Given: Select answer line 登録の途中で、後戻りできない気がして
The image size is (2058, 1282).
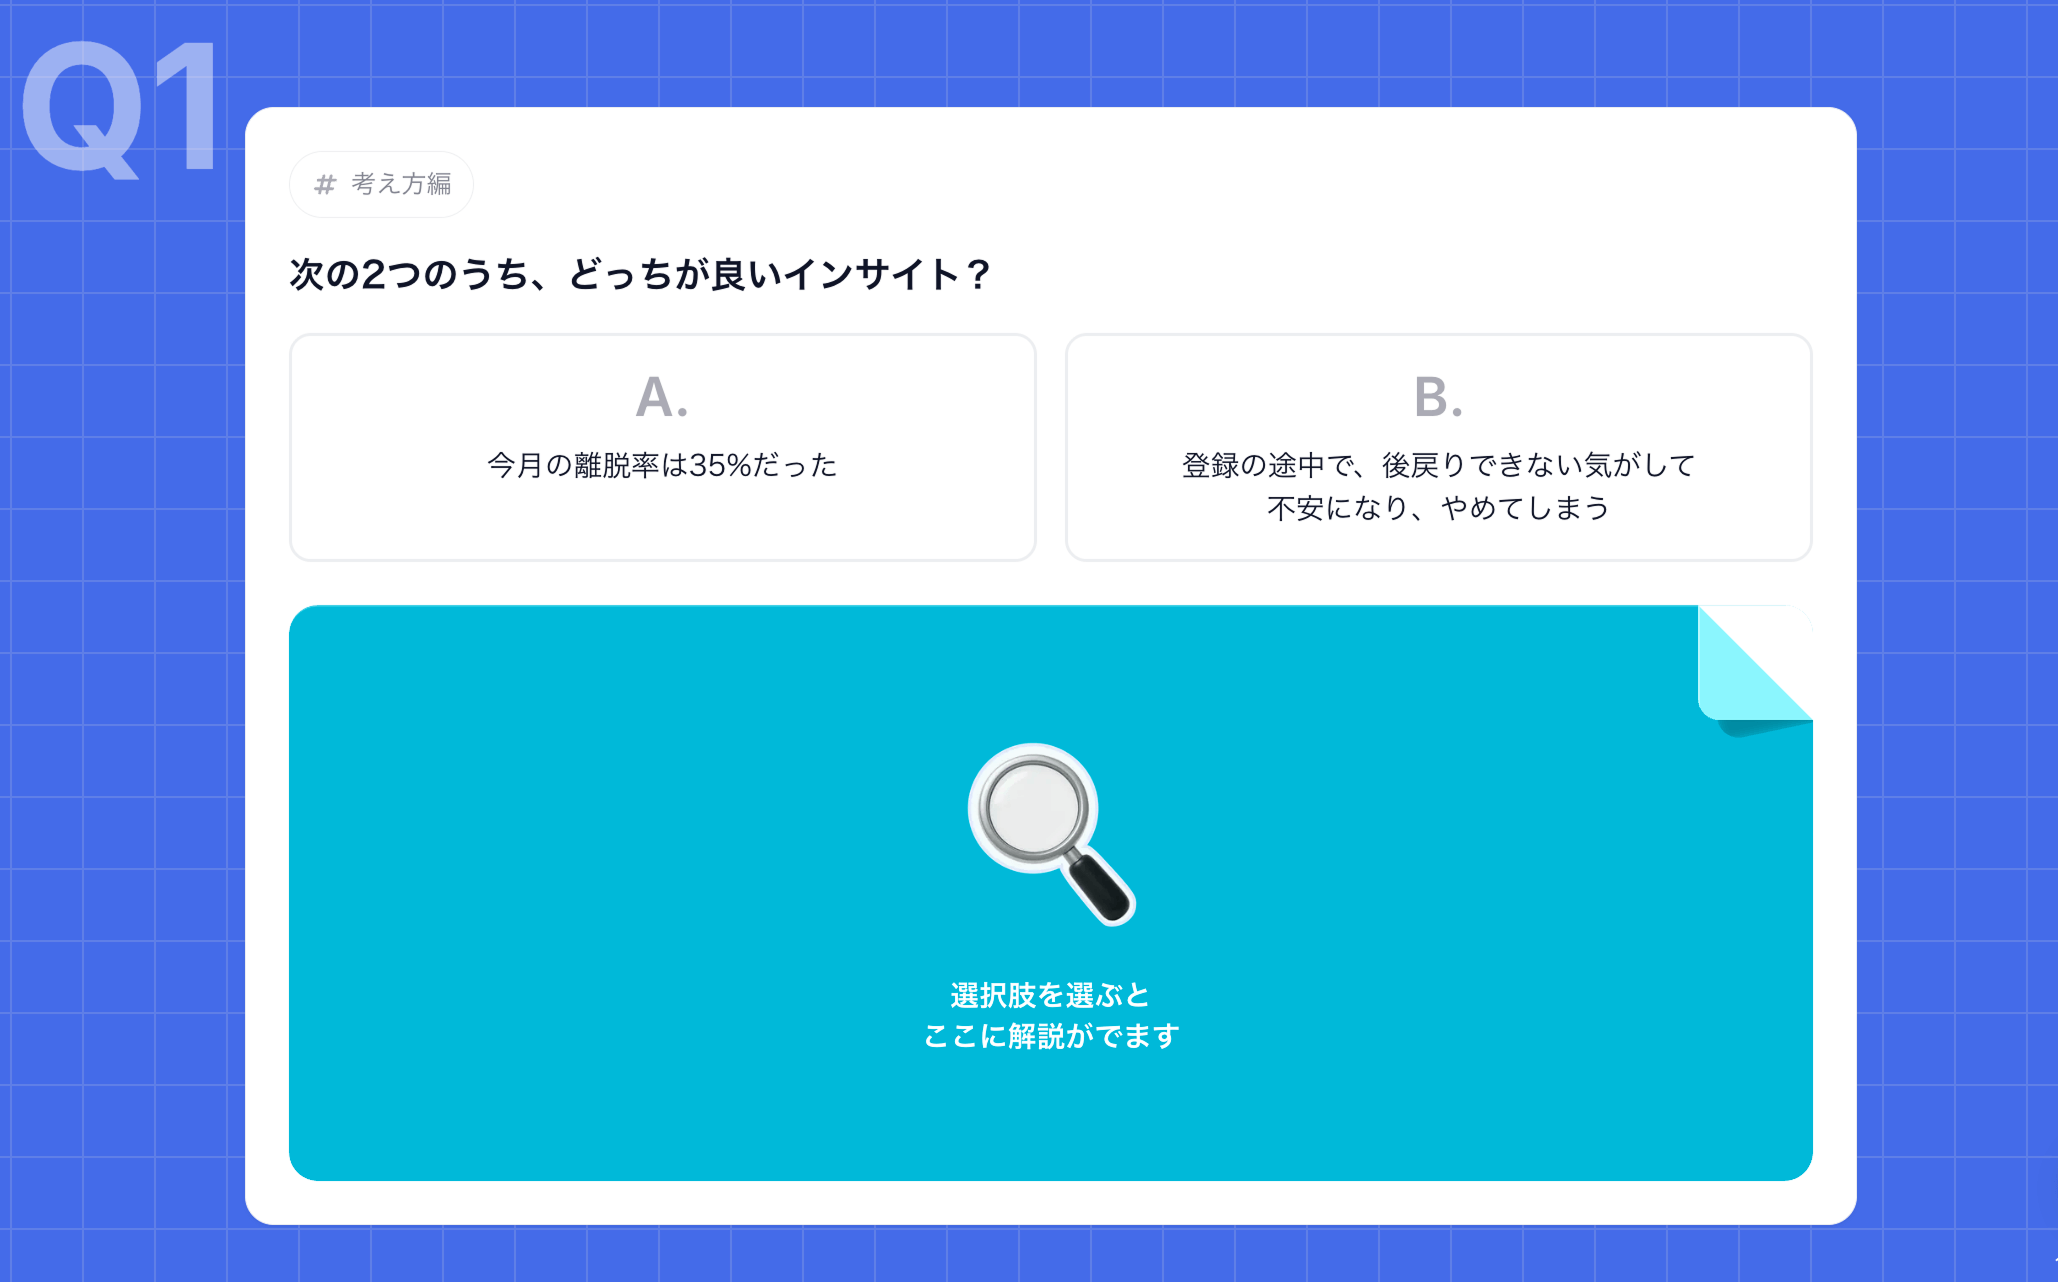Looking at the screenshot, I should (x=1438, y=465).
